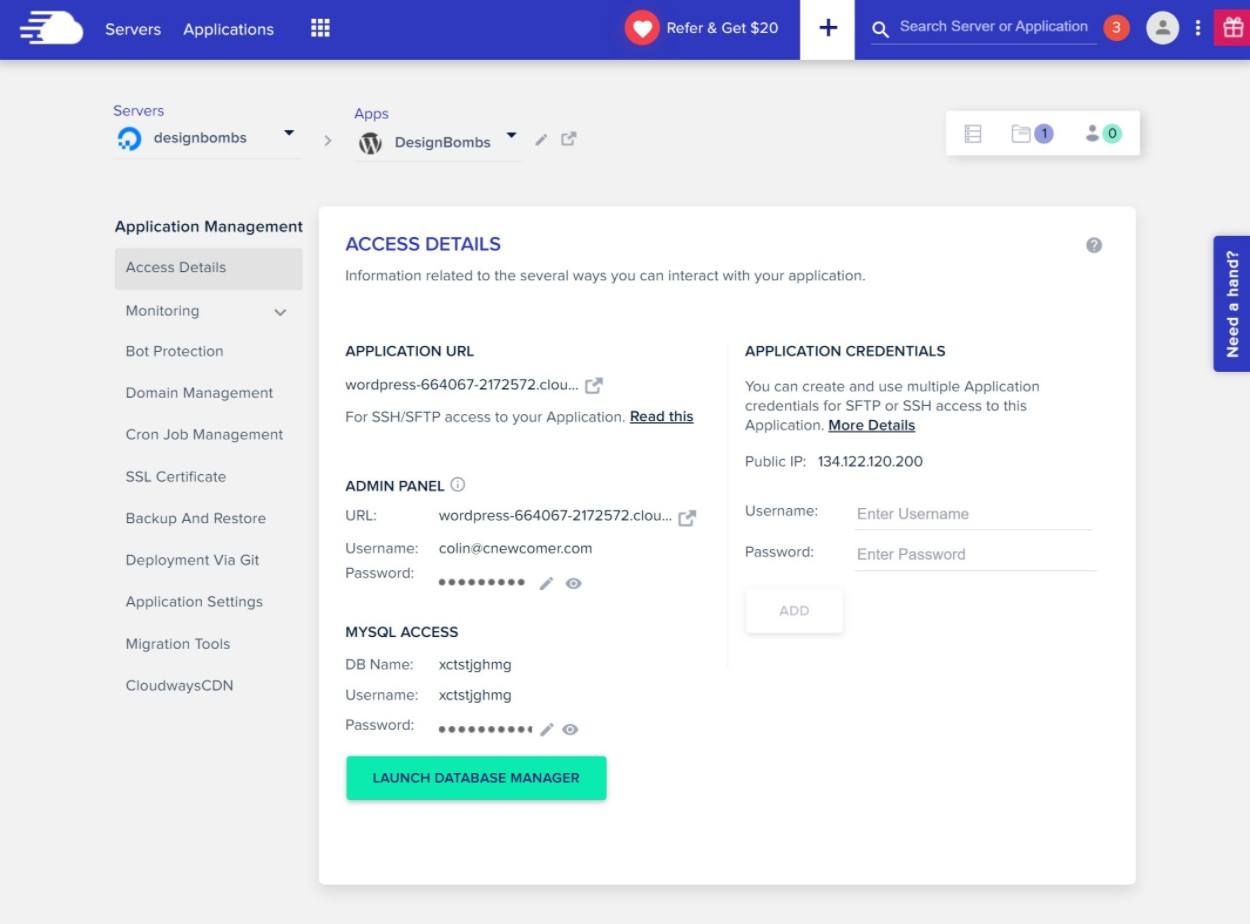Screen dimensions: 1250x924
Task: Reveal the Admin Panel password with the eye icon
Action: [x=573, y=582]
